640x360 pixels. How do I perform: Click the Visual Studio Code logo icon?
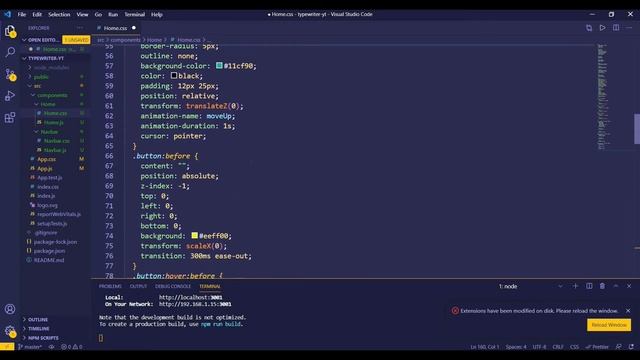pos(7,14)
